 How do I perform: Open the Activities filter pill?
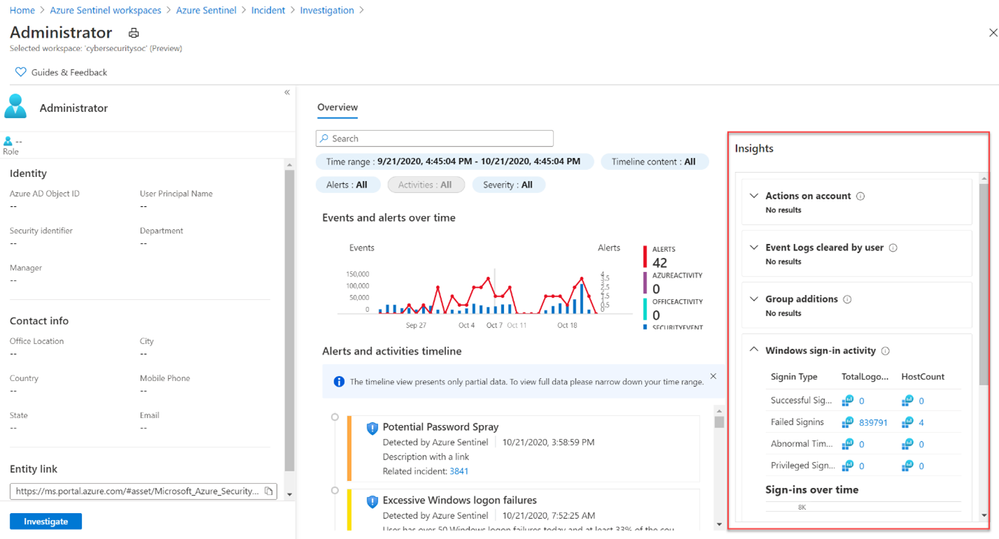(426, 185)
